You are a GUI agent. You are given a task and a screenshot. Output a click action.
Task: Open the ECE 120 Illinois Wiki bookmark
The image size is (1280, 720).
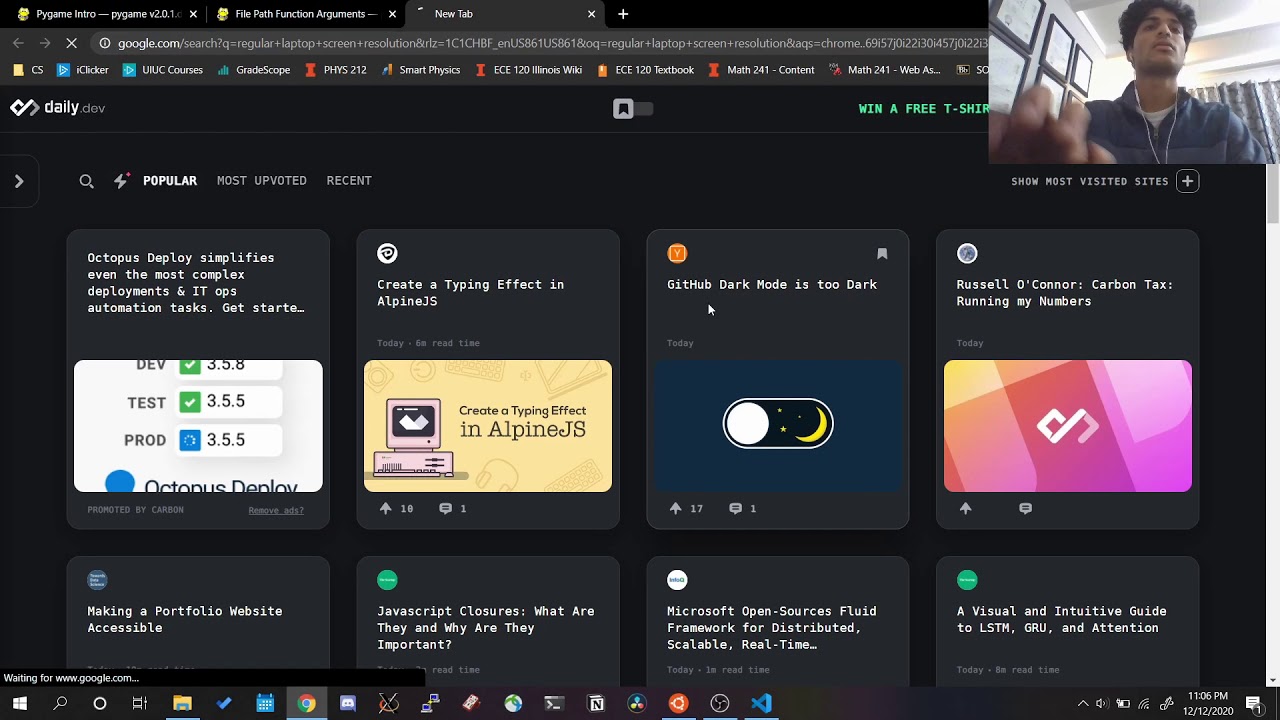click(x=528, y=70)
